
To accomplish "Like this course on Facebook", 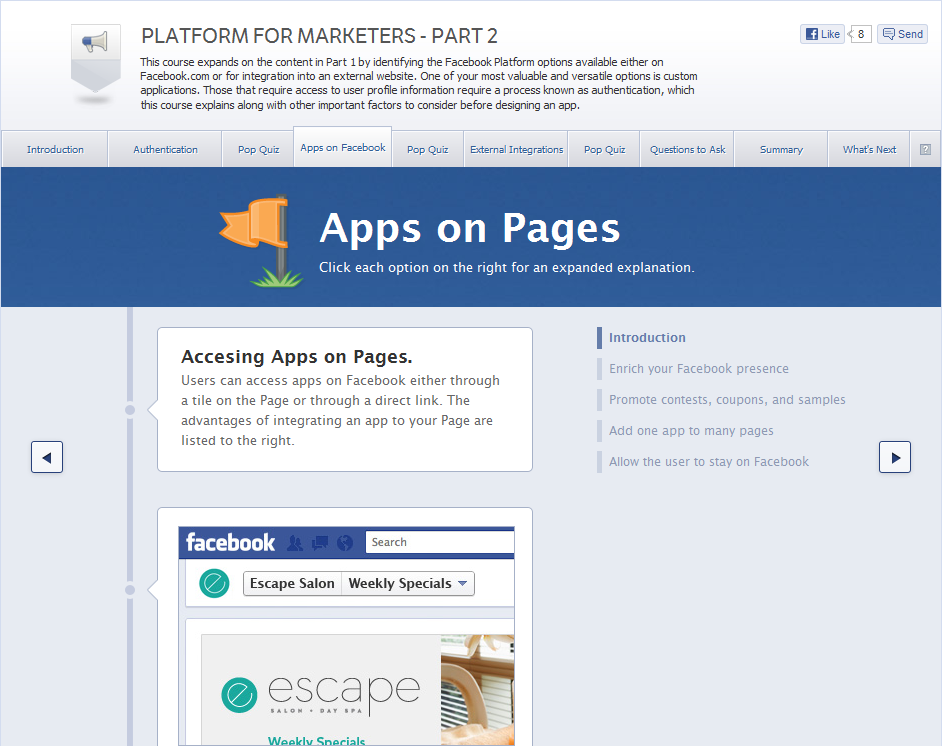I will 822,34.
